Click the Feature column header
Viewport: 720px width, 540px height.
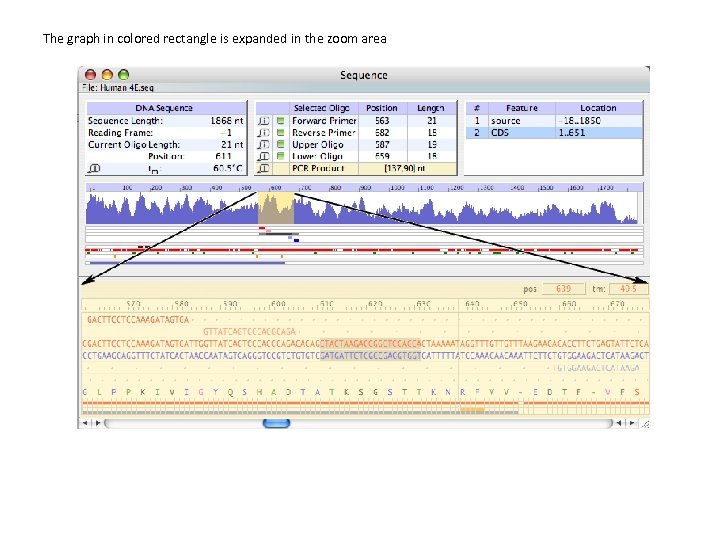point(522,108)
